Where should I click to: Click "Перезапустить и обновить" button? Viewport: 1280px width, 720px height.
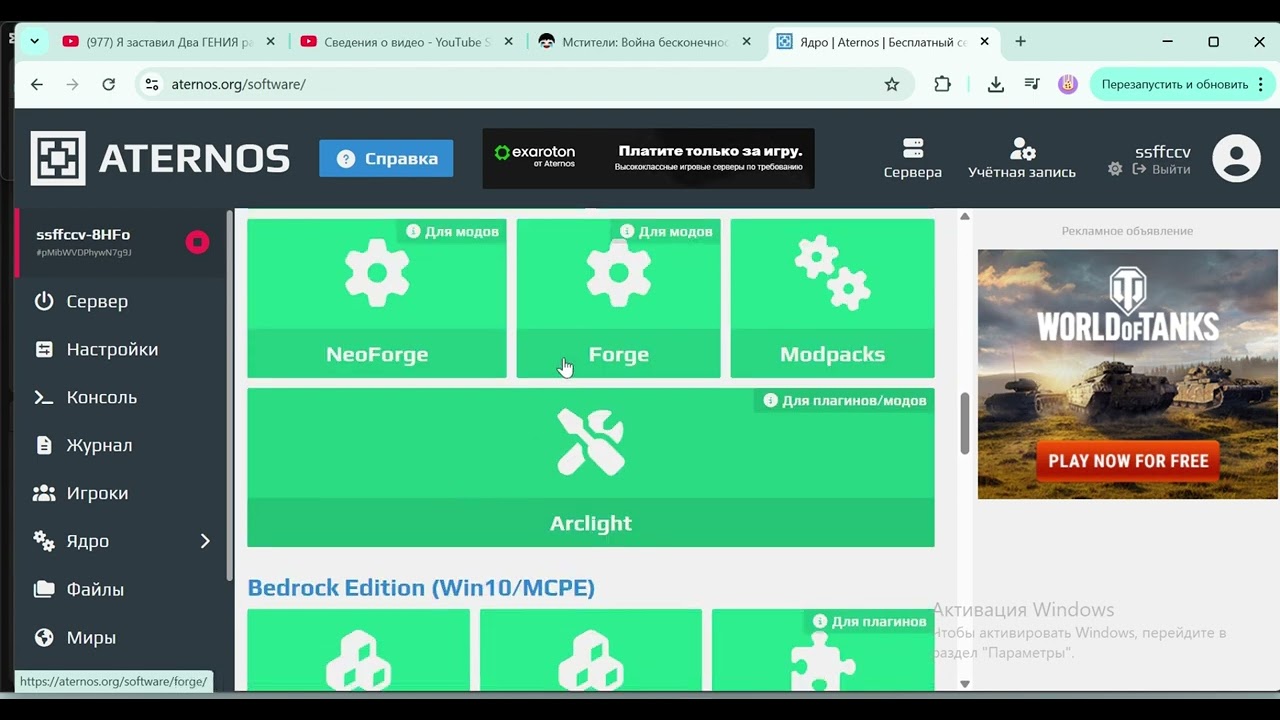(1175, 85)
